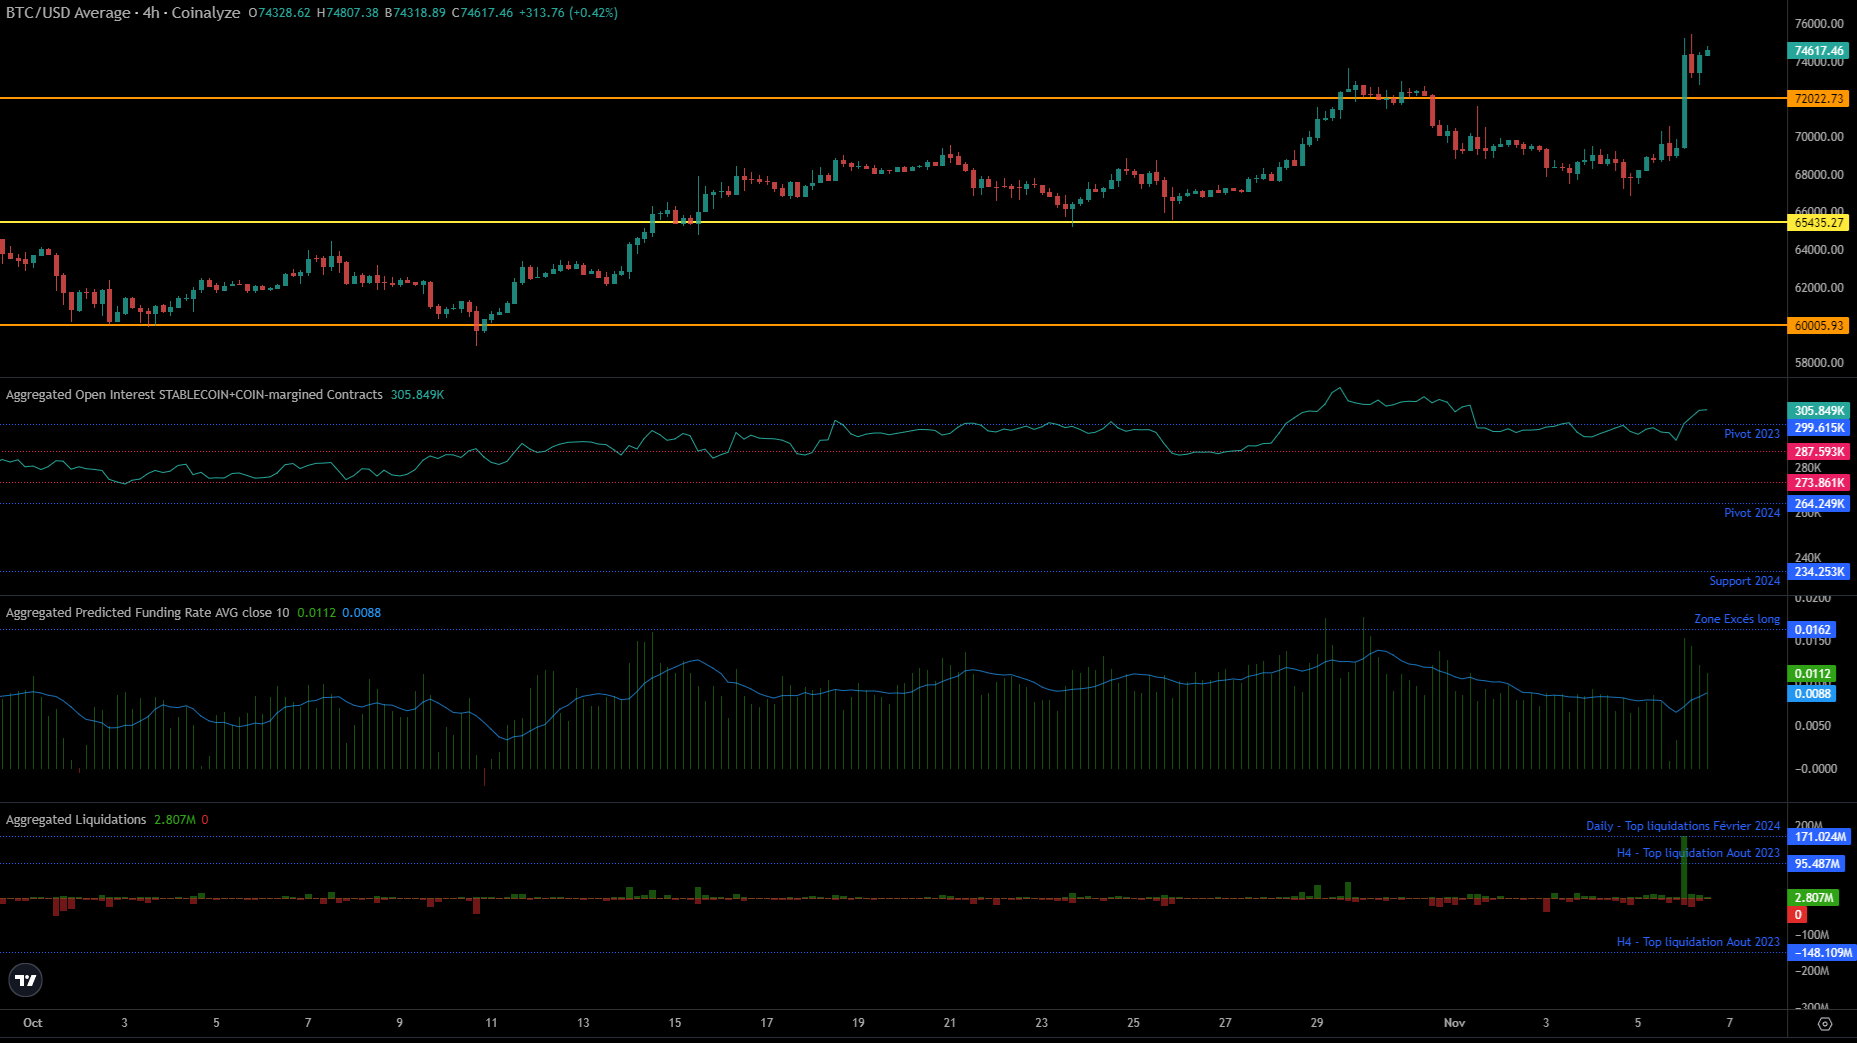The width and height of the screenshot is (1857, 1043).
Task: Click Nov on the time axis
Action: 1455,1023
